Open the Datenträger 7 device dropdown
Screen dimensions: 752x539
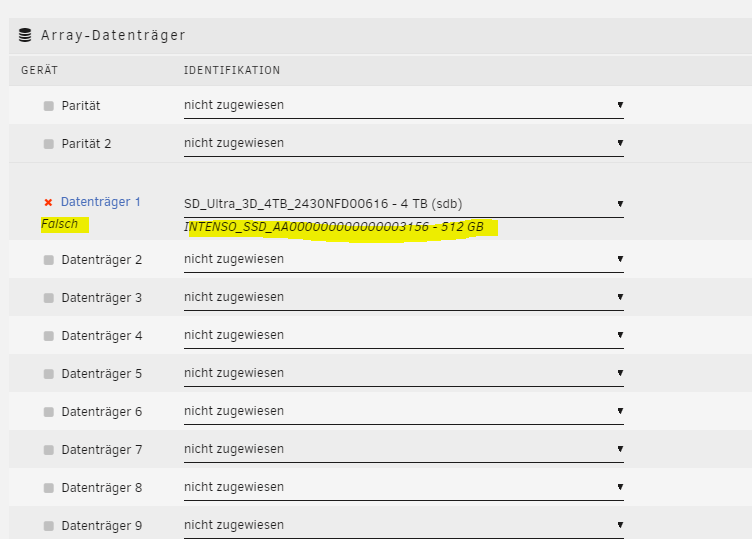404,449
